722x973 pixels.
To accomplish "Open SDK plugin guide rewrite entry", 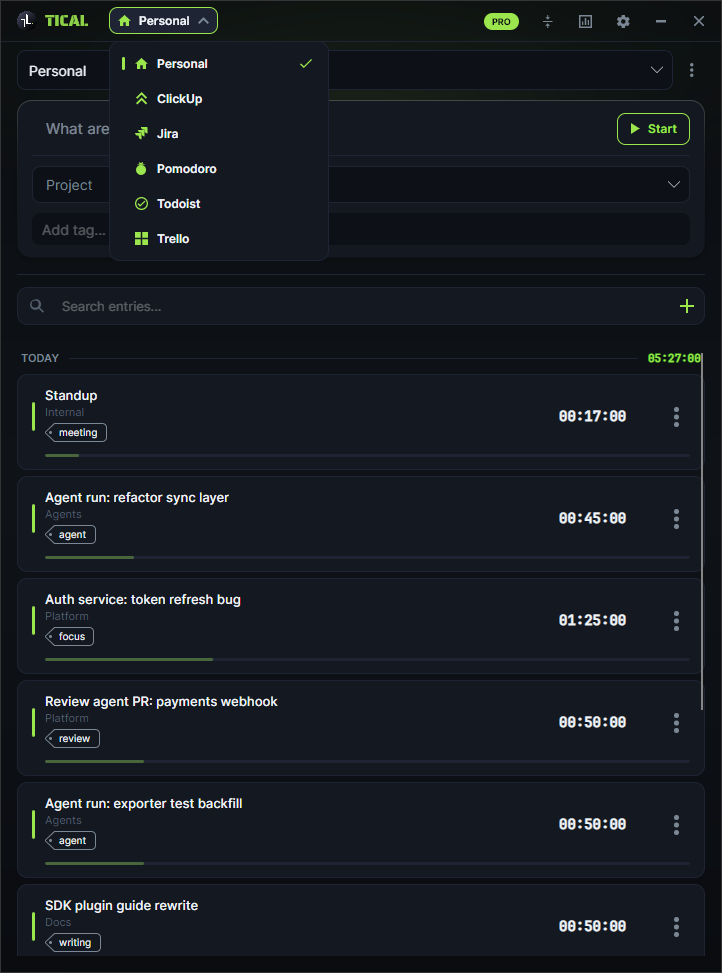I will point(361,920).
